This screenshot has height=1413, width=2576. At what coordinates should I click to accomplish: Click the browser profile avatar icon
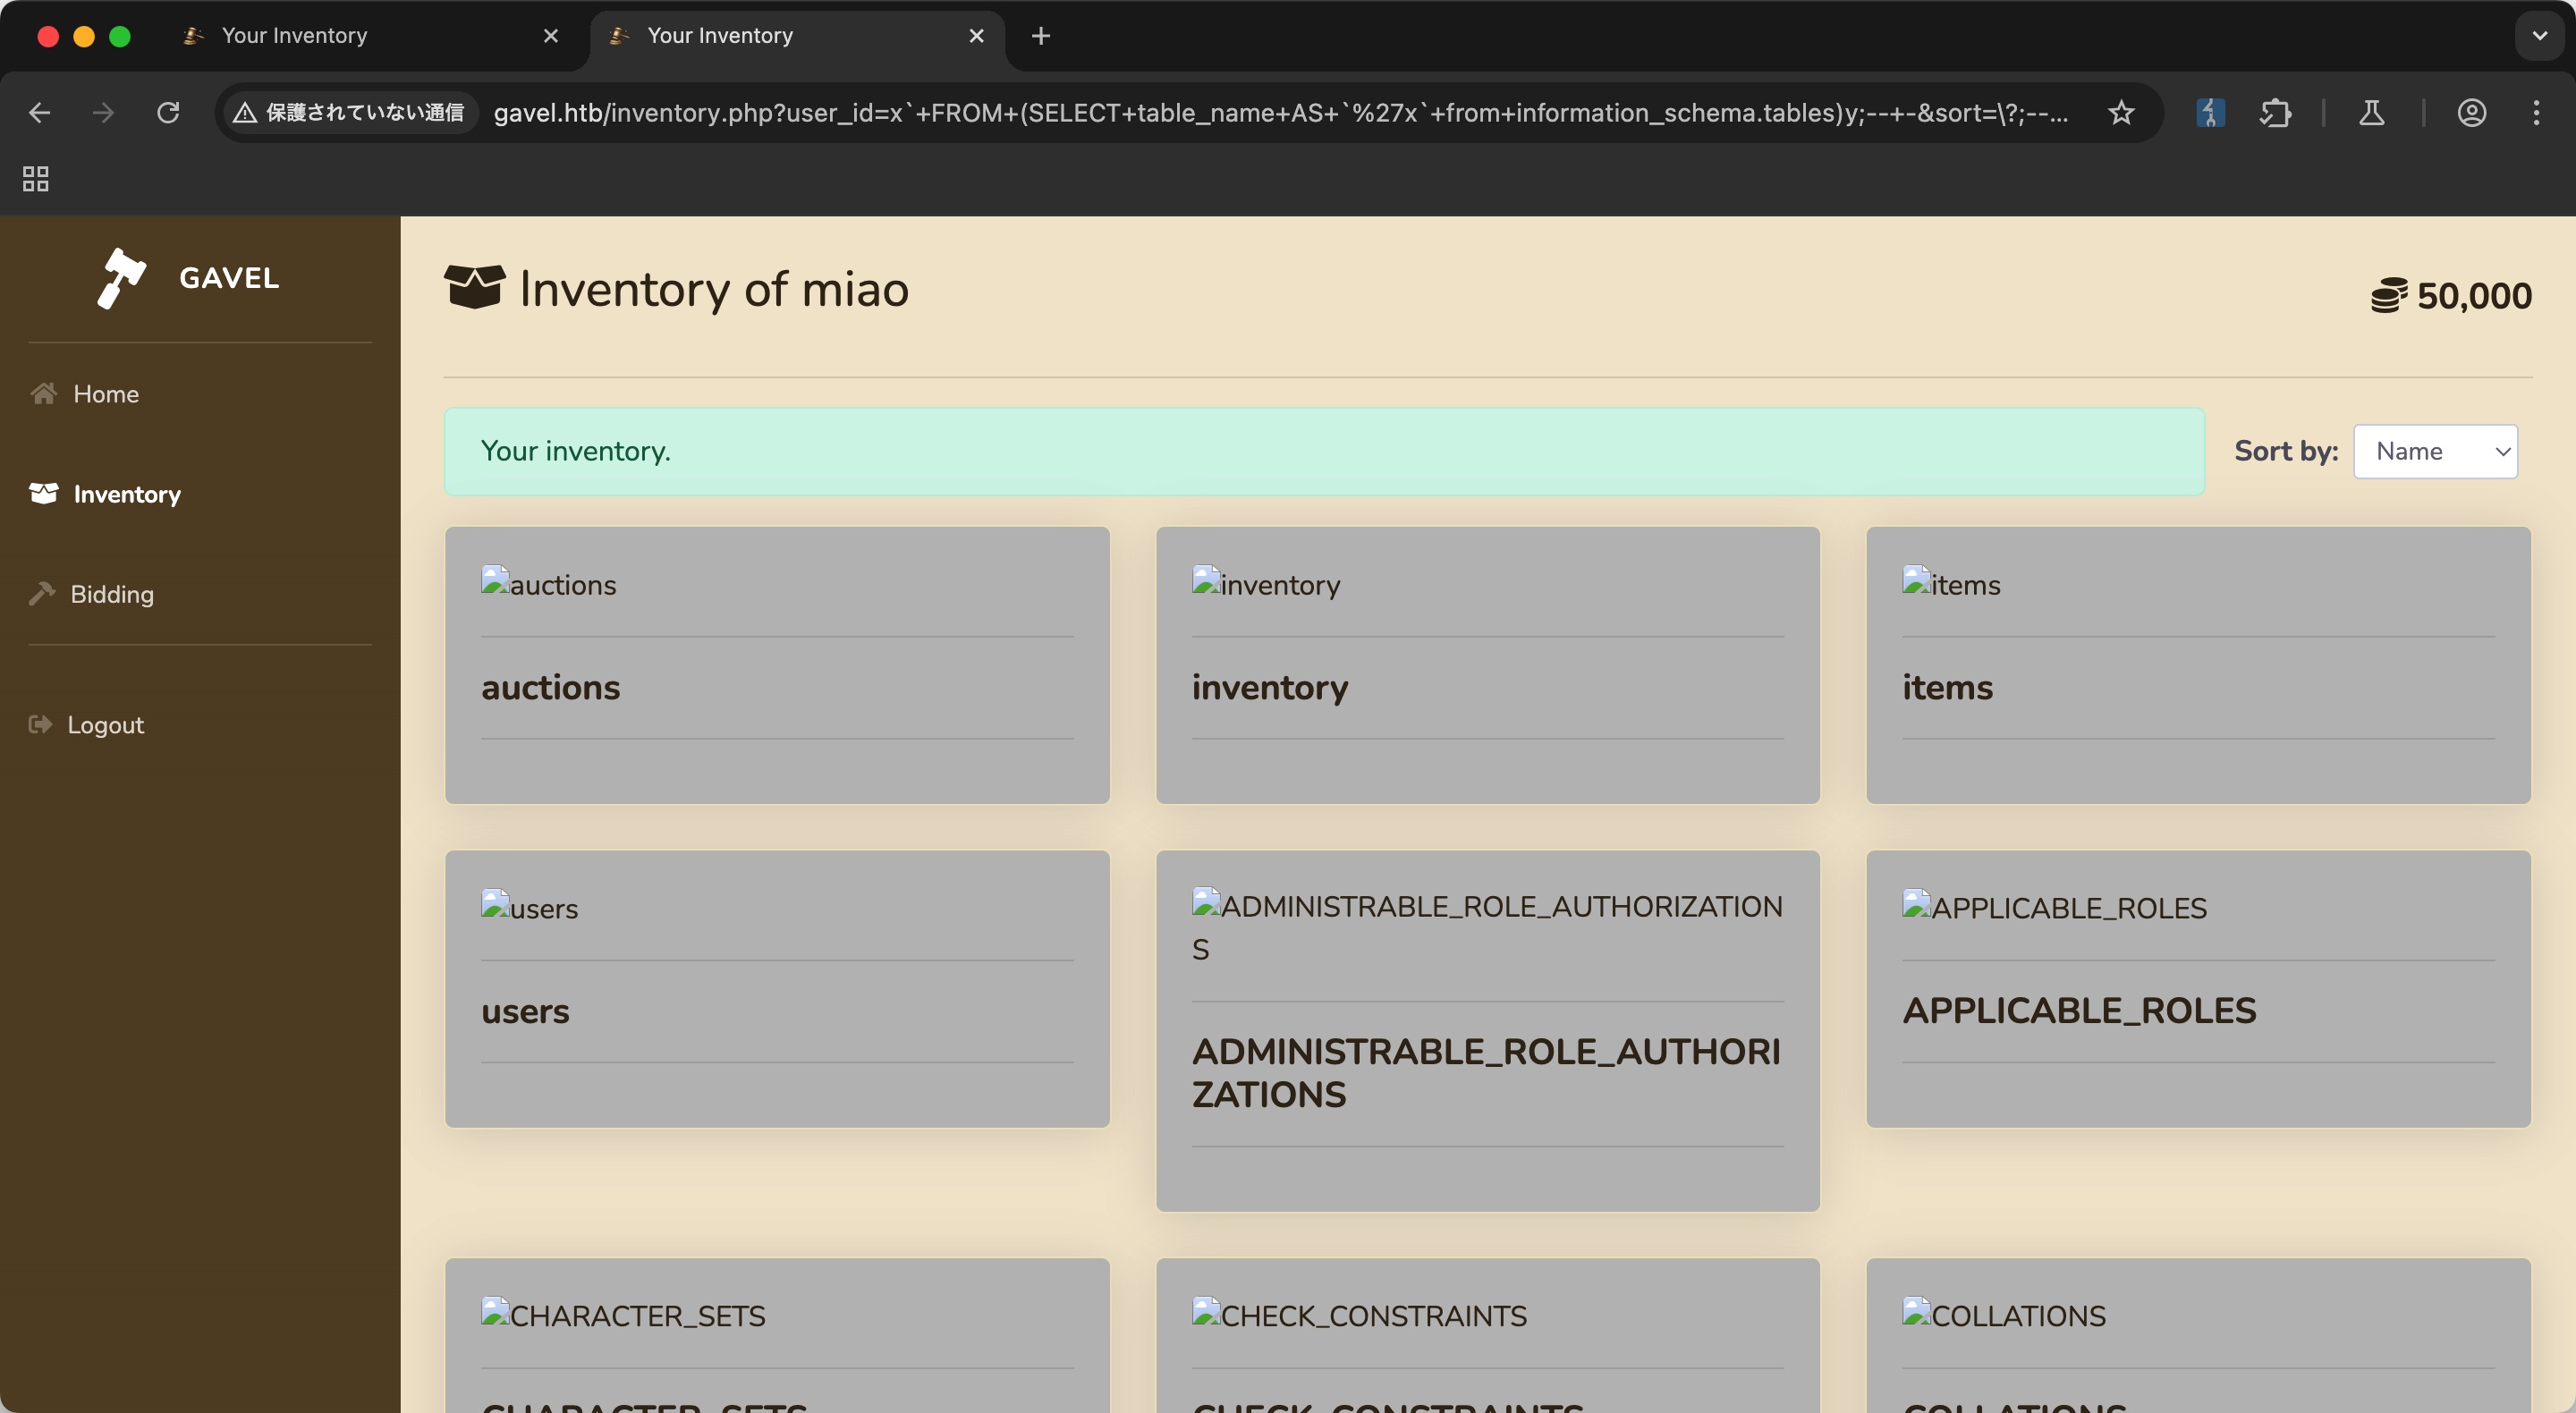(x=2471, y=113)
